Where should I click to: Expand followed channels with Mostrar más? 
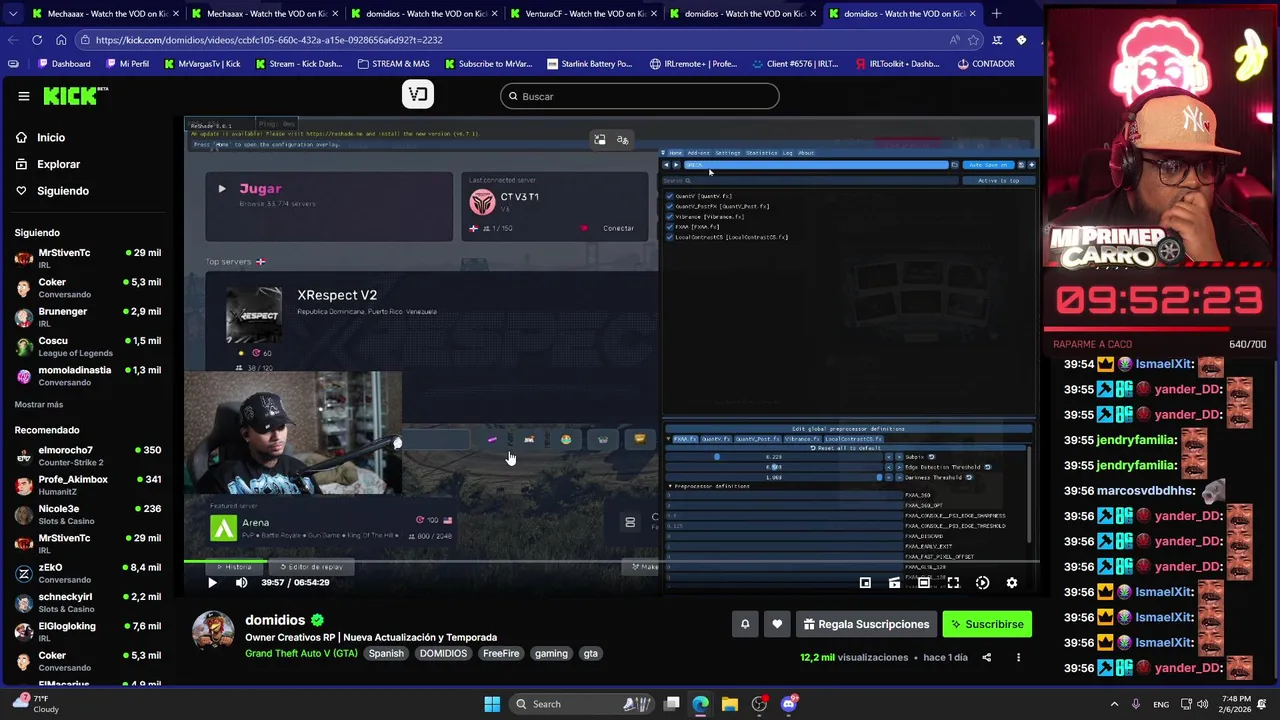pyautogui.click(x=38, y=404)
